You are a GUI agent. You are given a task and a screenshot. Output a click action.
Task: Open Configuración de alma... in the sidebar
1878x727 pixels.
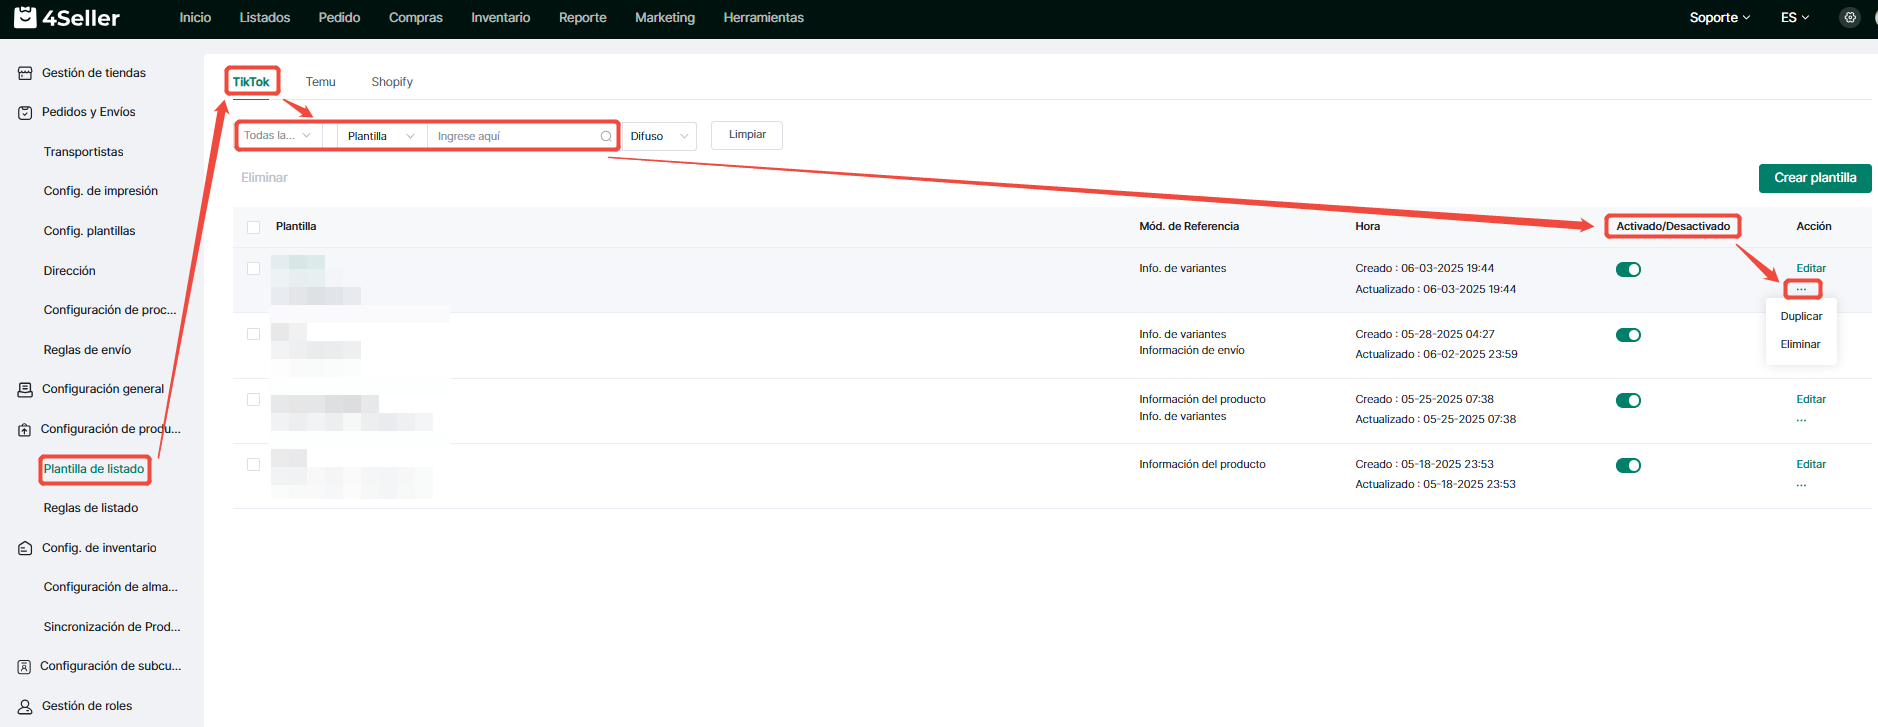pos(110,587)
